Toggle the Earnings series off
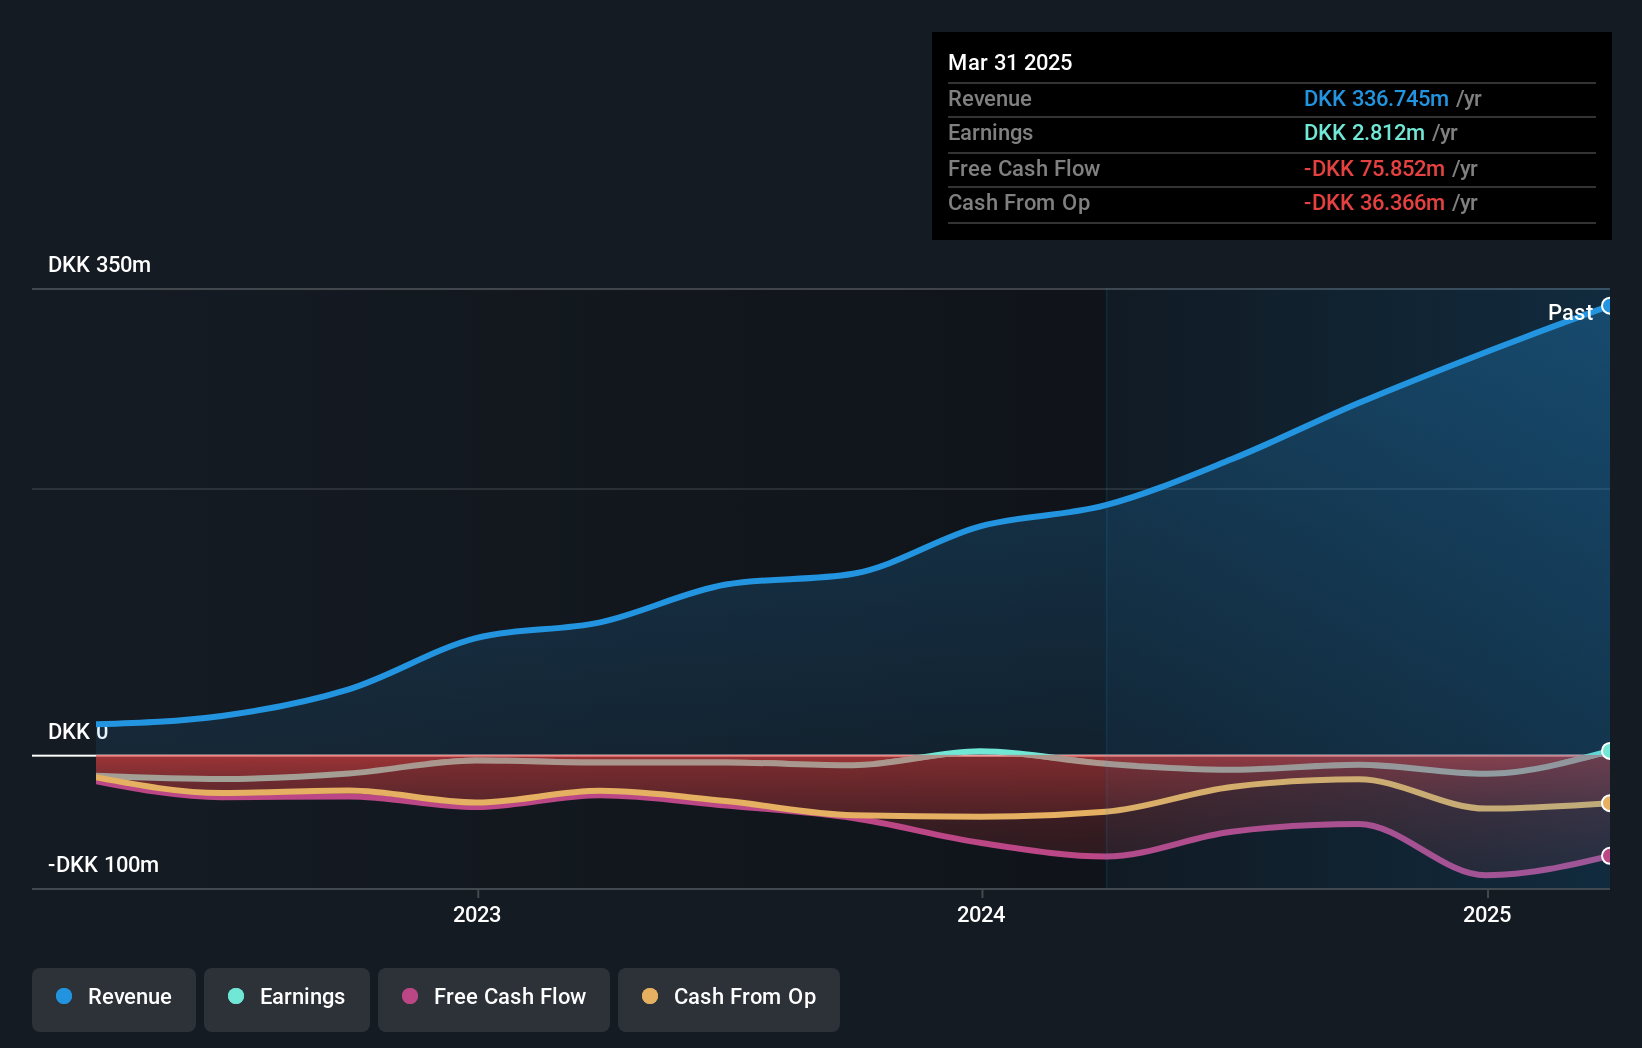The image size is (1642, 1048). (x=286, y=997)
